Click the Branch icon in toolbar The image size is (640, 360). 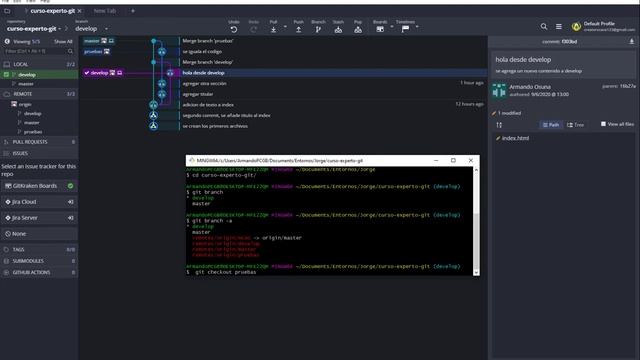(318, 29)
